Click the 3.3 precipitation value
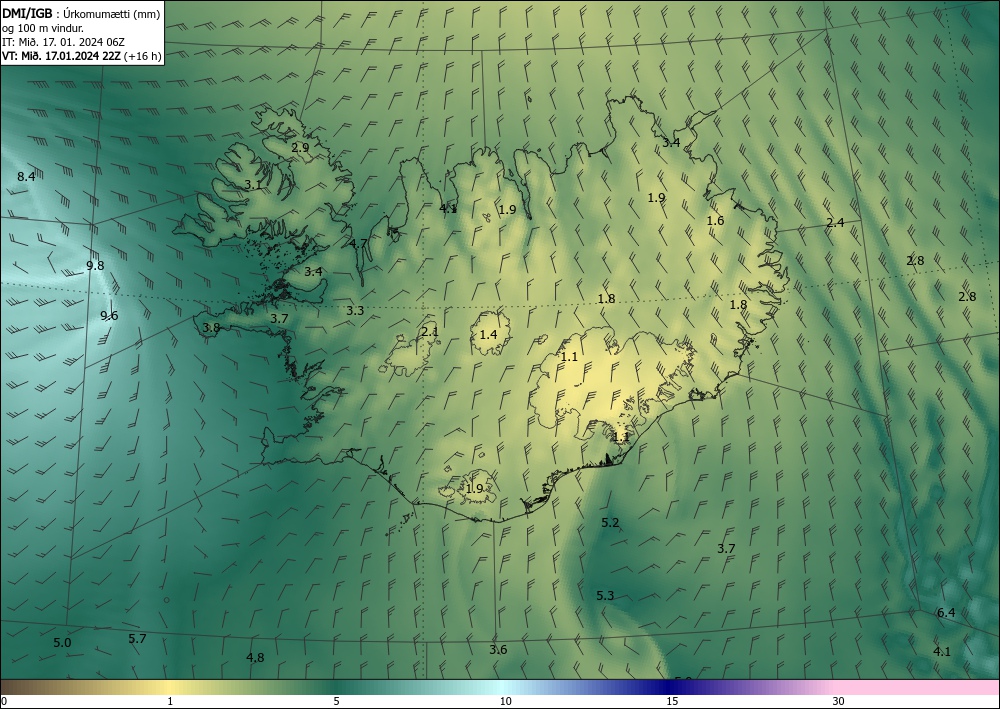The image size is (1000, 709). pos(355,311)
